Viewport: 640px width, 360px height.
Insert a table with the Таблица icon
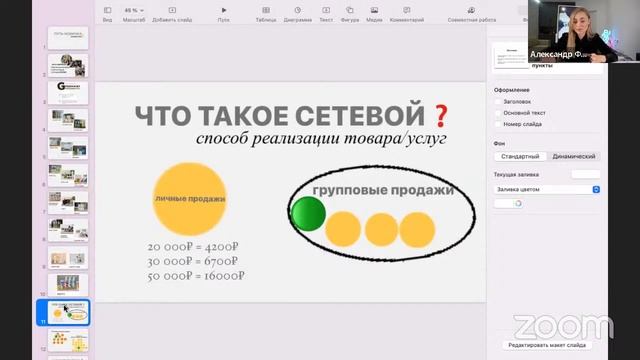coord(266,10)
